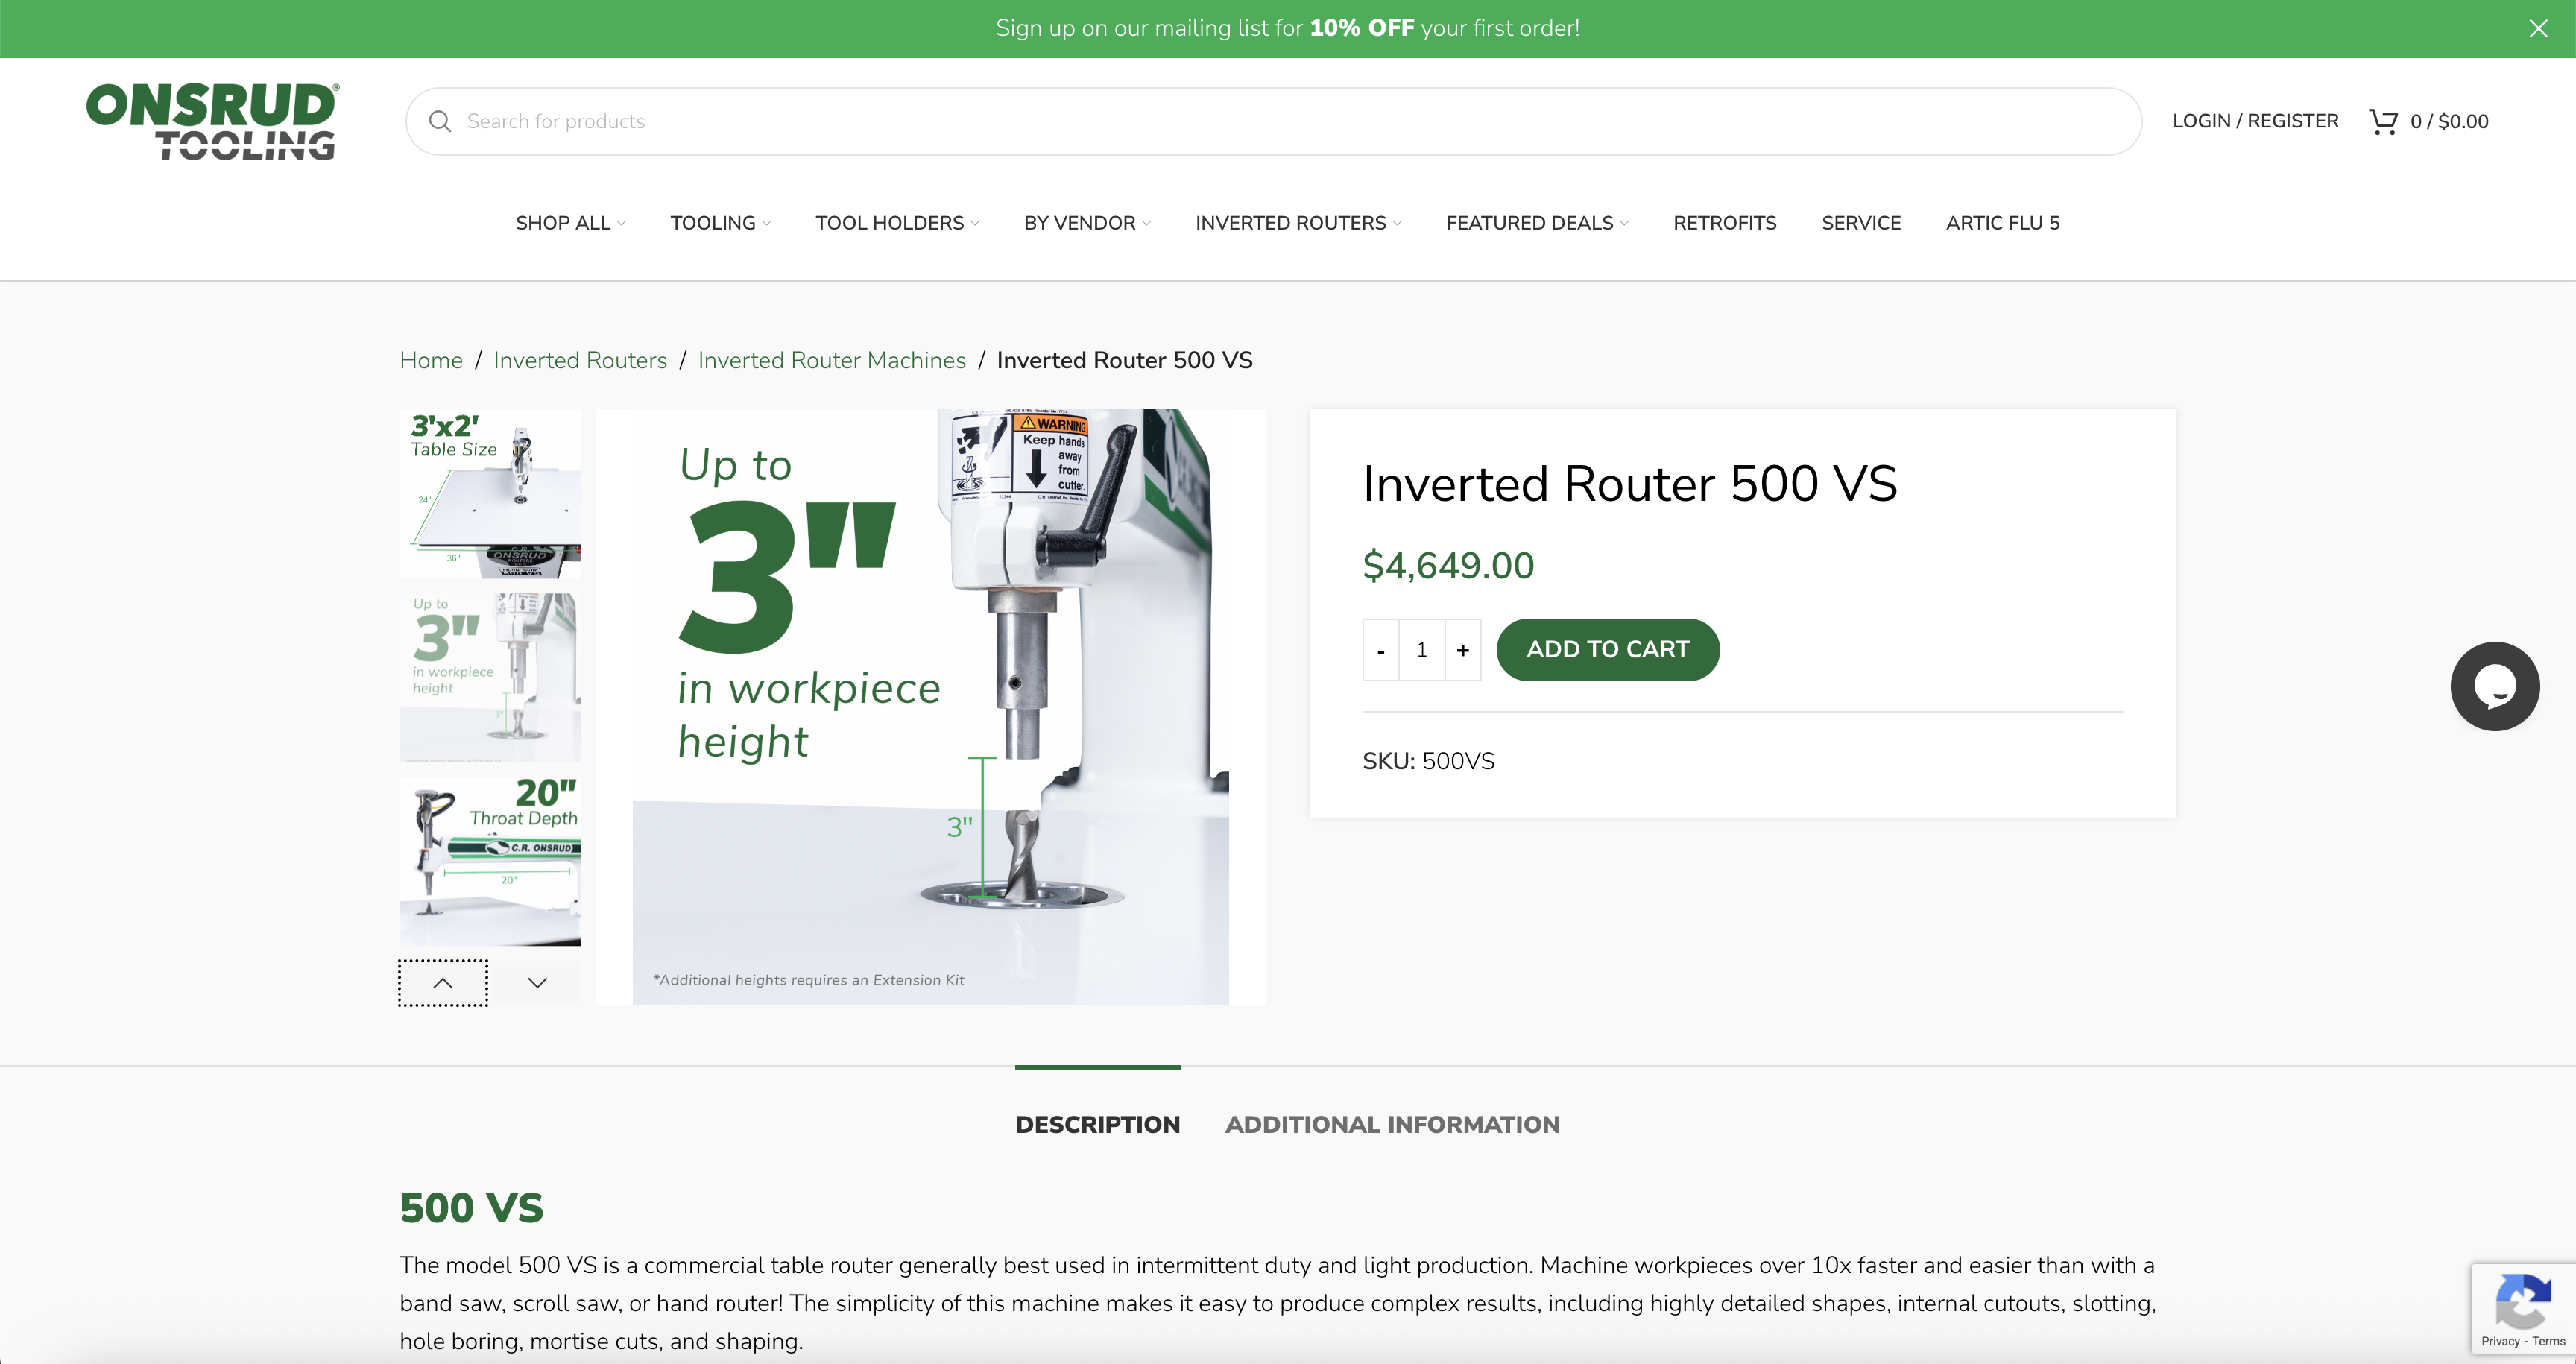This screenshot has width=2576, height=1364.
Task: Click the shopping cart icon
Action: click(2384, 121)
